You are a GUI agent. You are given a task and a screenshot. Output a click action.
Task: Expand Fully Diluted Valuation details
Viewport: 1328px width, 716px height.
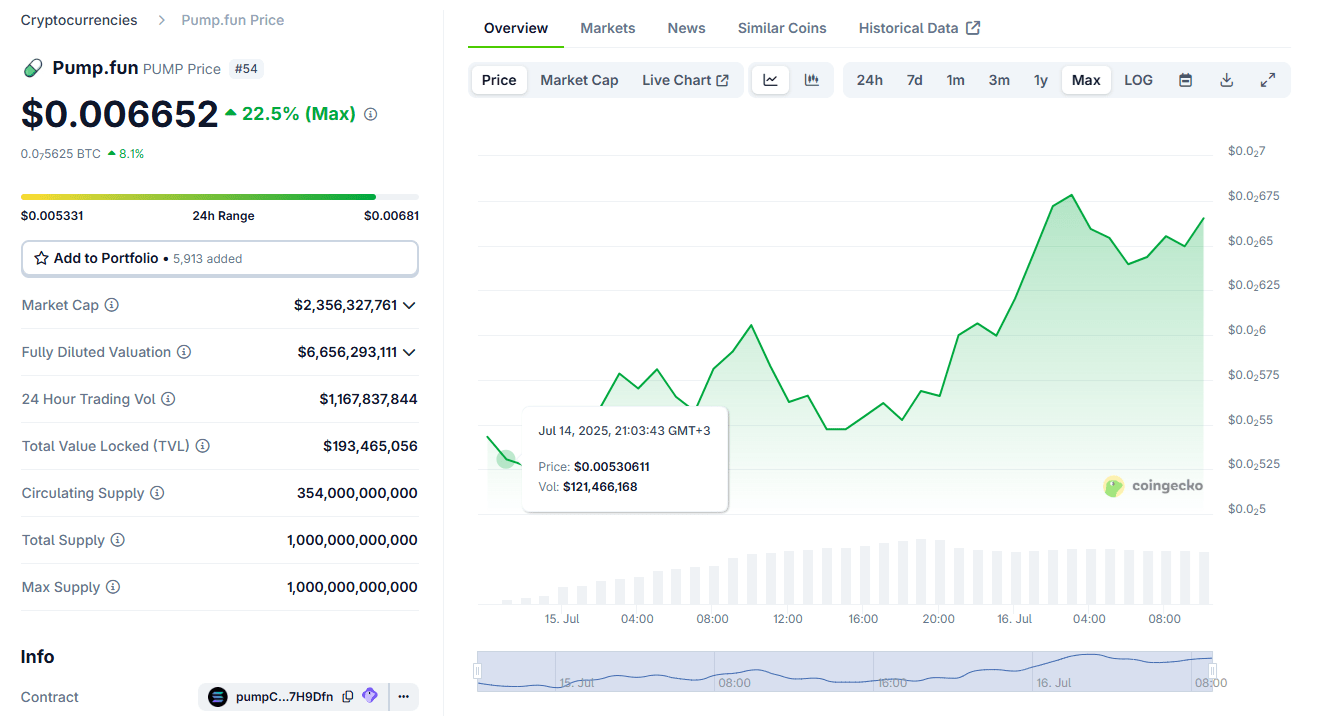[x=409, y=352]
